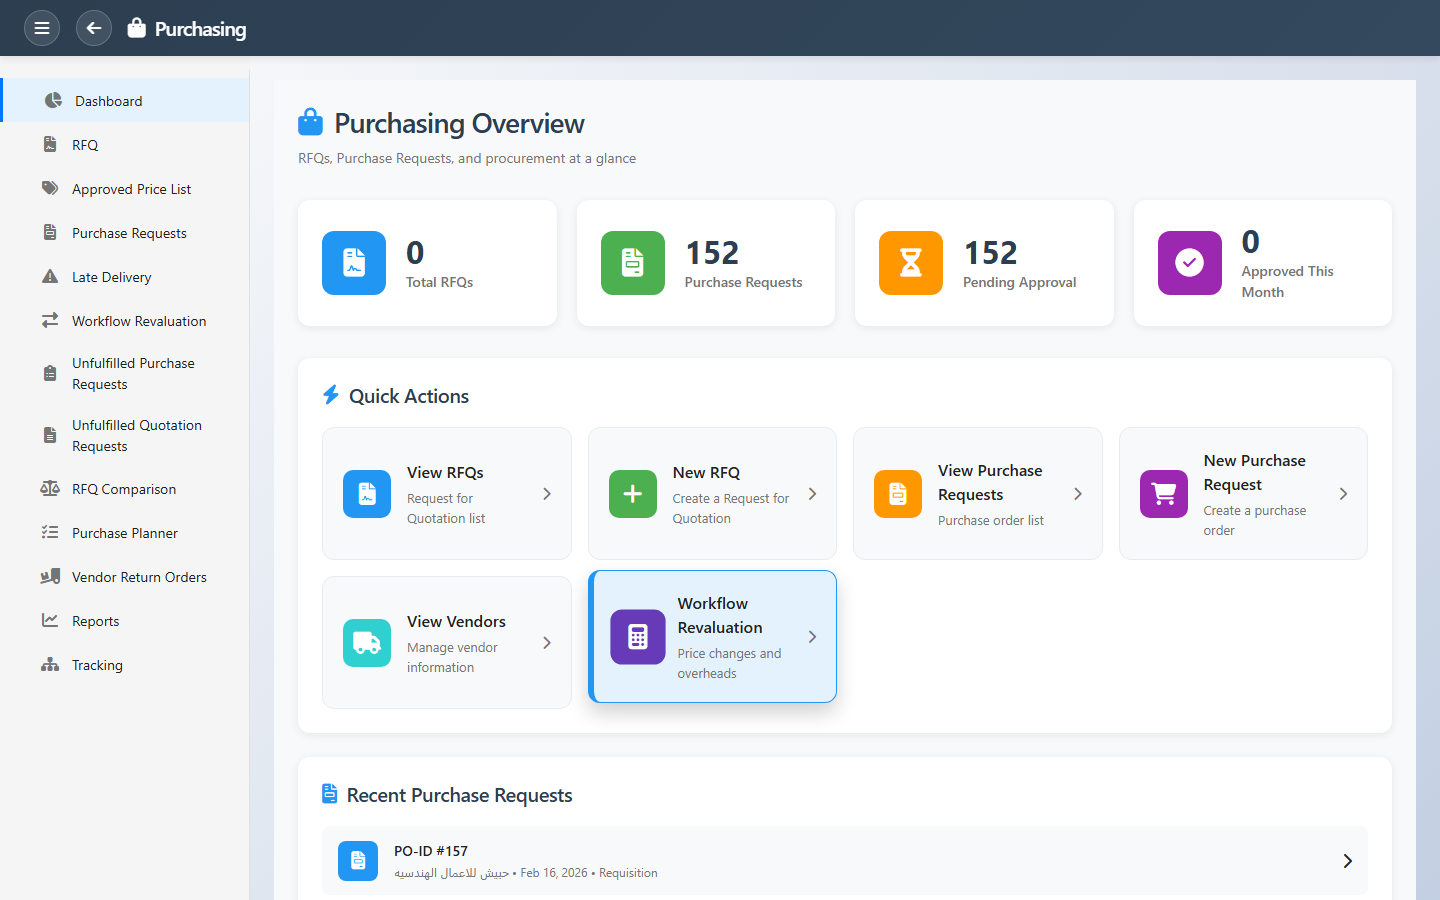Click the Workflow Revaluation calculator icon
Image resolution: width=1440 pixels, height=900 pixels.
(x=638, y=637)
